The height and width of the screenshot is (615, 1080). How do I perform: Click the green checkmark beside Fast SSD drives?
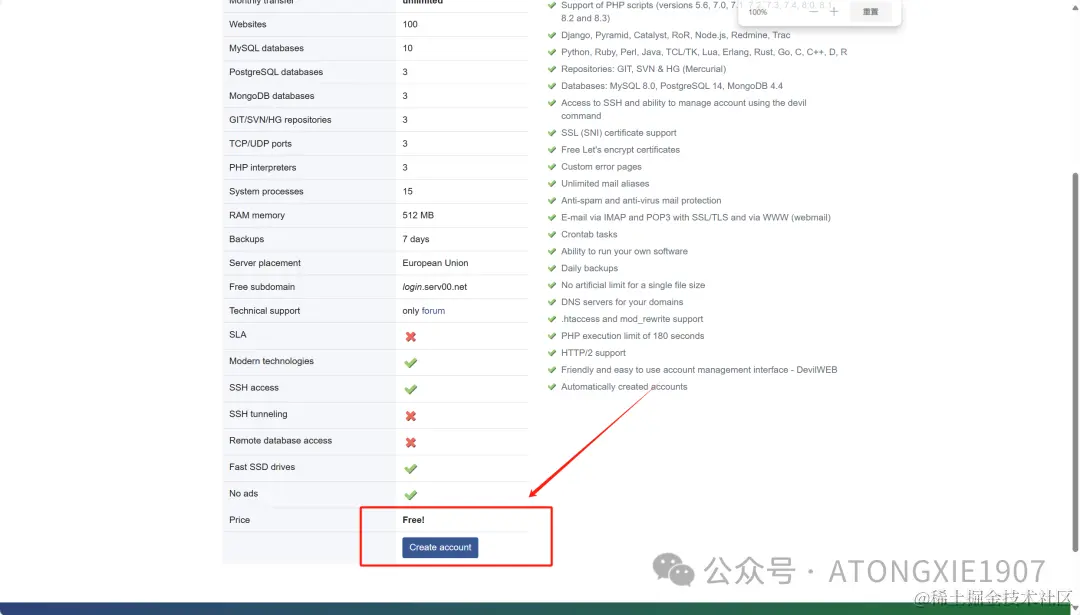tap(411, 469)
